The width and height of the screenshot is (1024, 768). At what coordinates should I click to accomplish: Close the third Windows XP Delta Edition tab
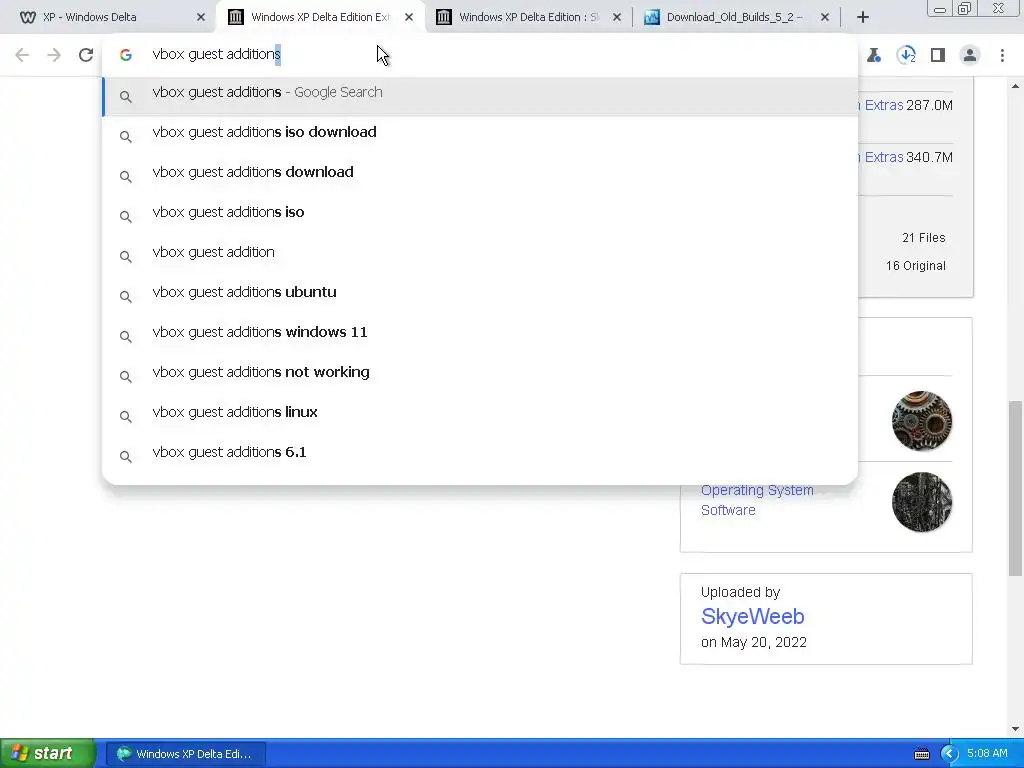point(616,17)
